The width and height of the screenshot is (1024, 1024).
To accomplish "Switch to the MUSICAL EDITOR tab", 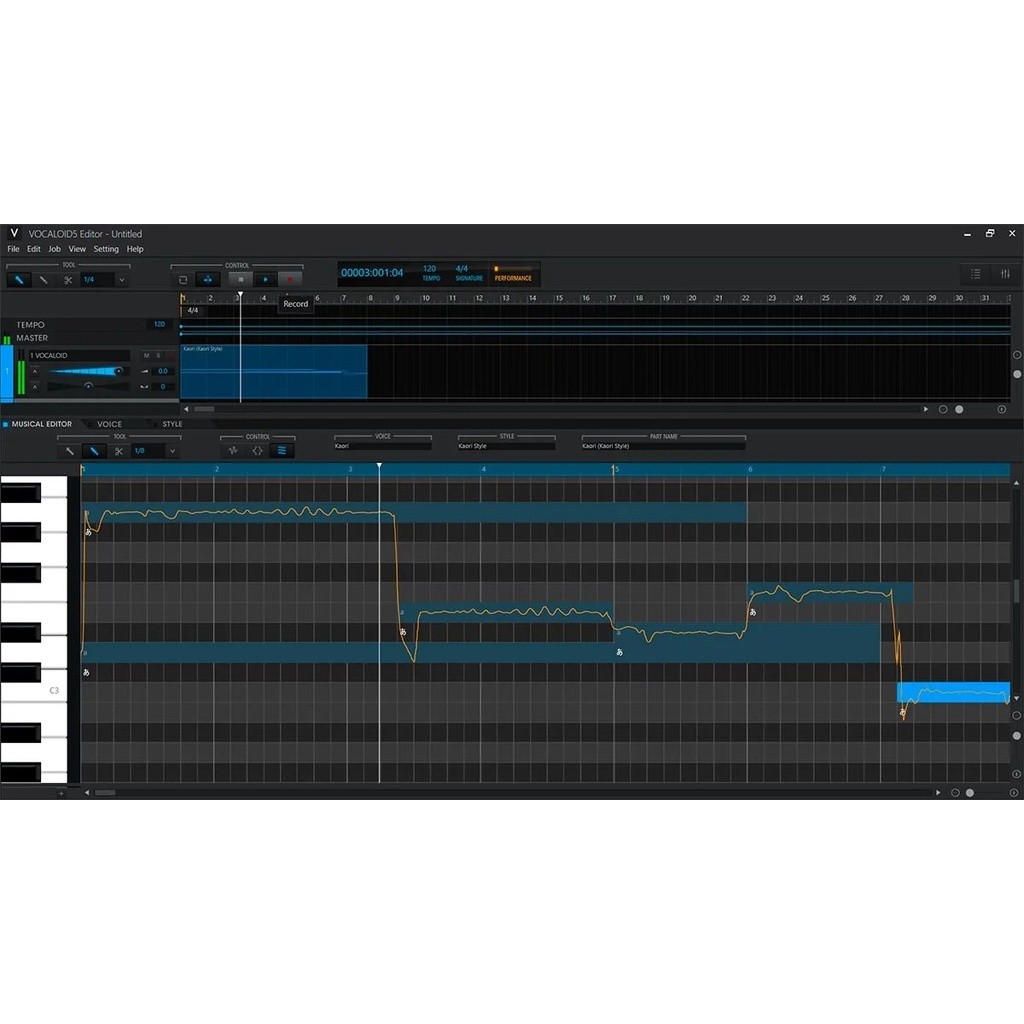I will (41, 424).
